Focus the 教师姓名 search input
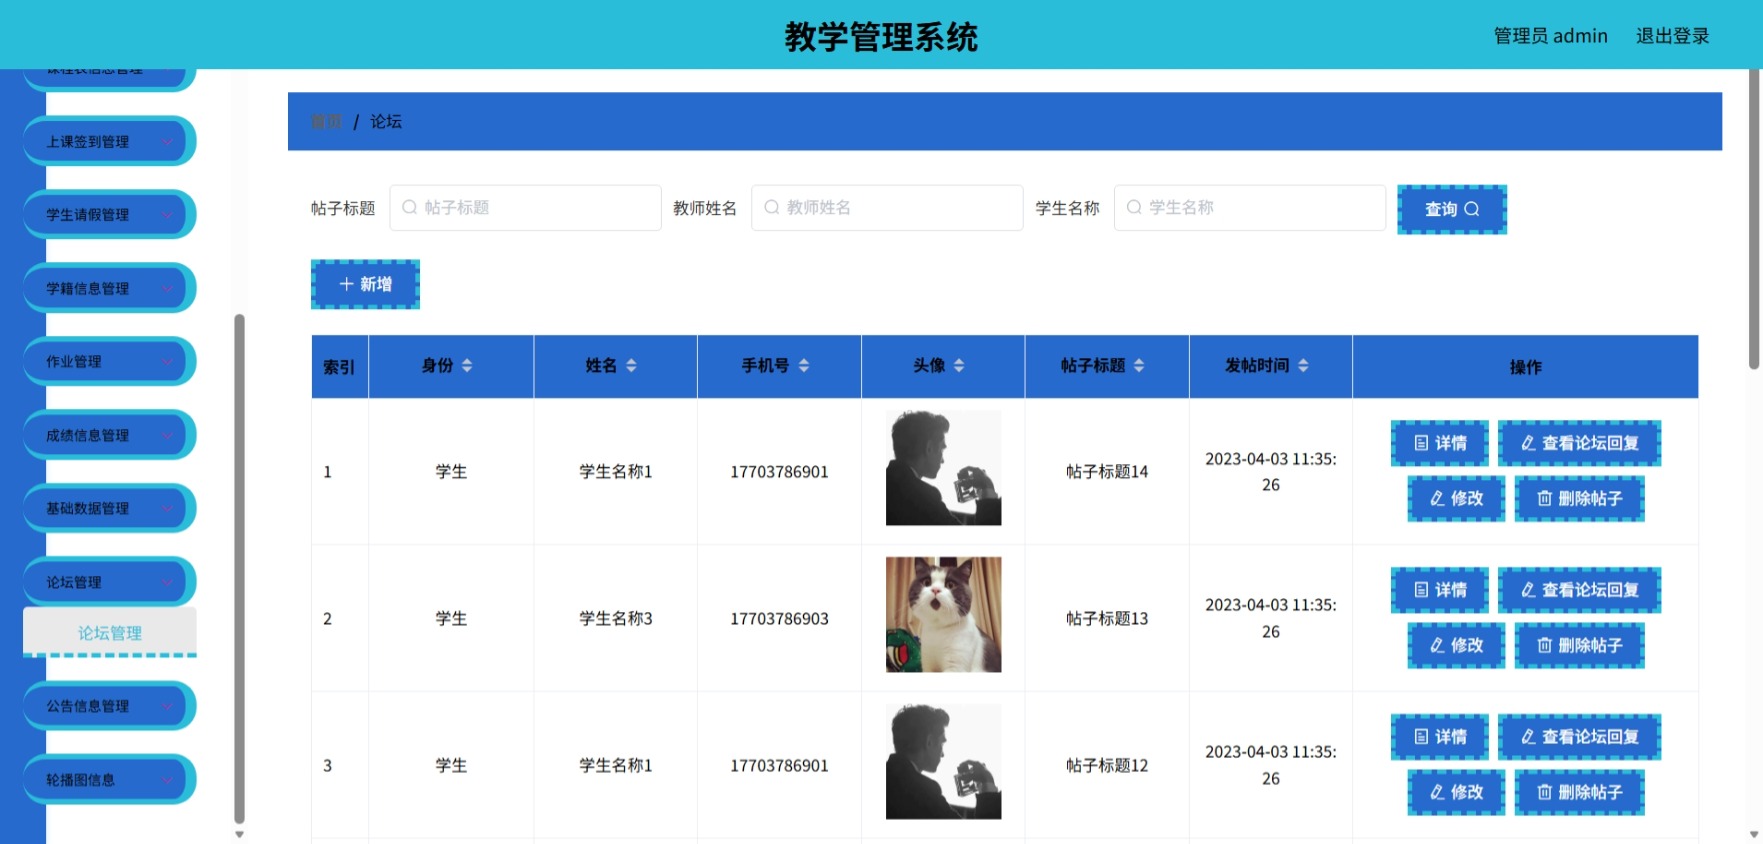Screen dimensions: 1763x844 pyautogui.click(x=887, y=207)
